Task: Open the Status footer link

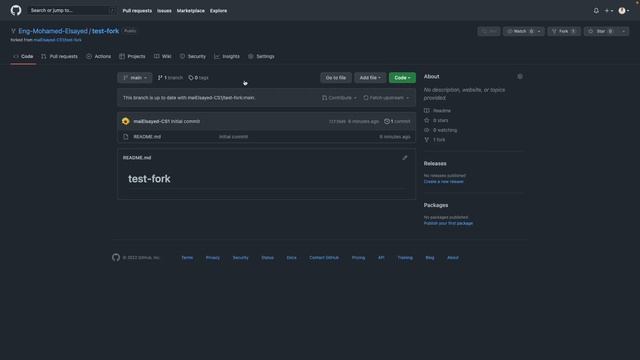Action: (267, 258)
